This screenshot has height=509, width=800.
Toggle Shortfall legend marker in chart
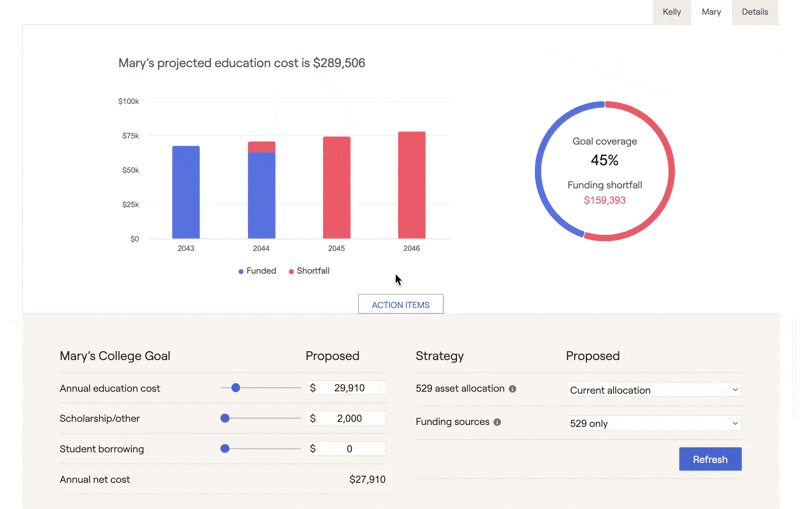(291, 271)
